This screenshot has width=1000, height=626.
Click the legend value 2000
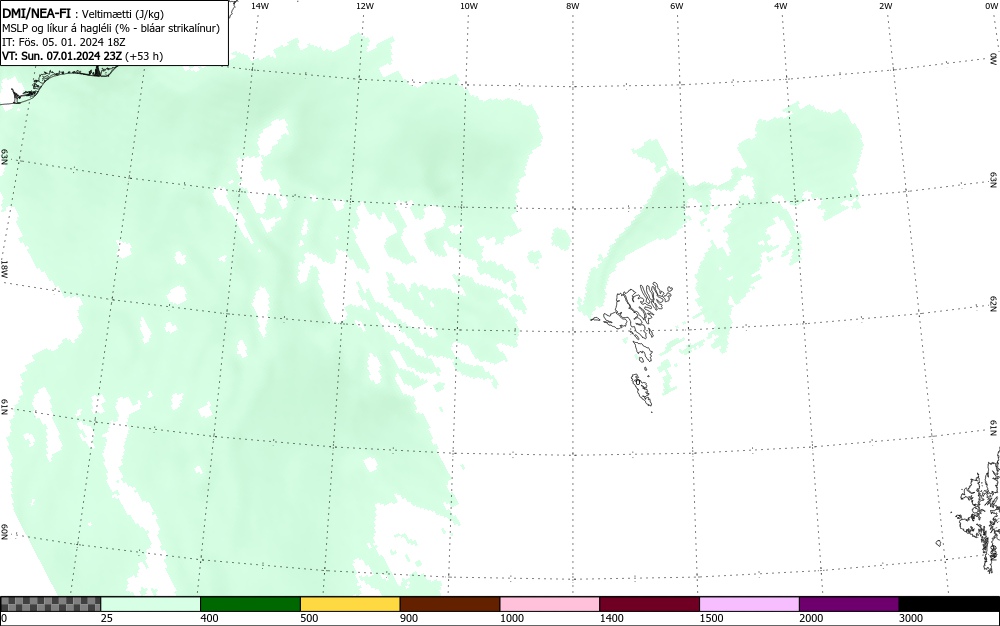click(811, 618)
